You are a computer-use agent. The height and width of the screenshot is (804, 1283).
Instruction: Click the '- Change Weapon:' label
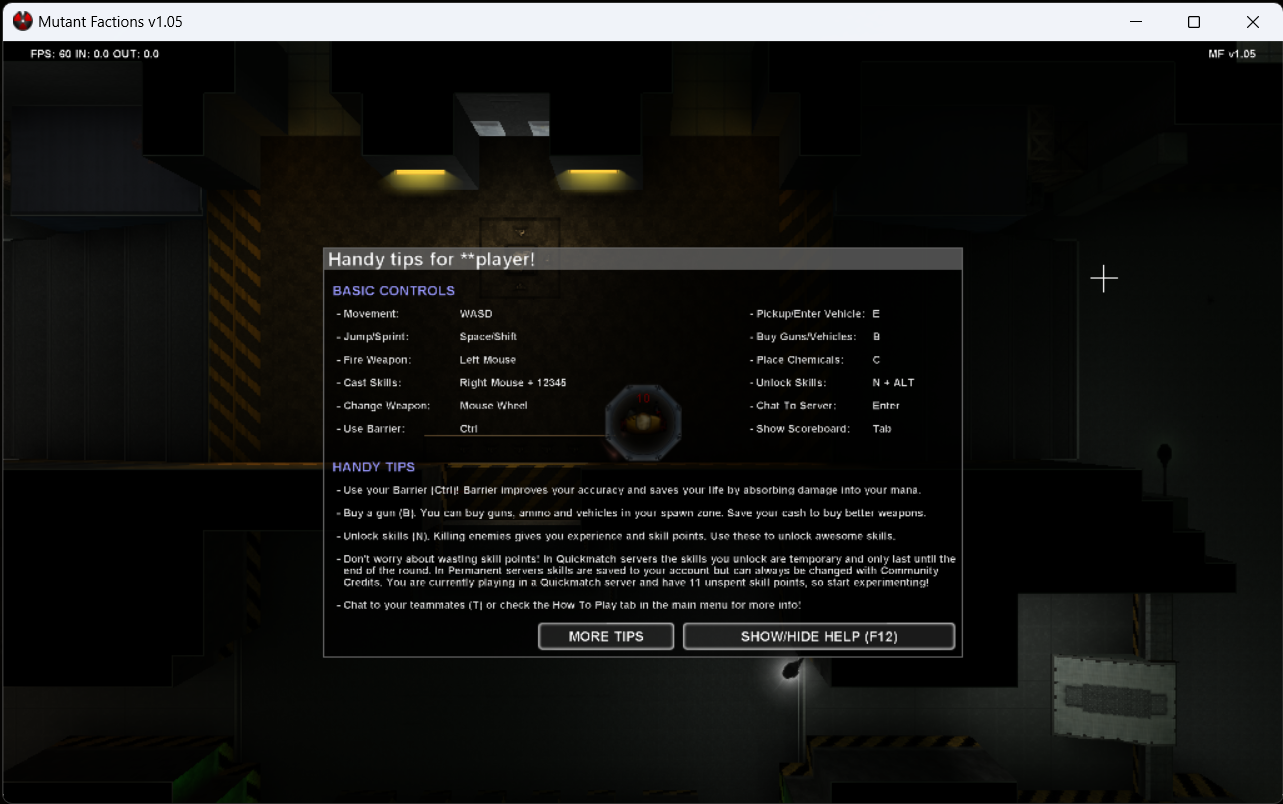tap(383, 406)
